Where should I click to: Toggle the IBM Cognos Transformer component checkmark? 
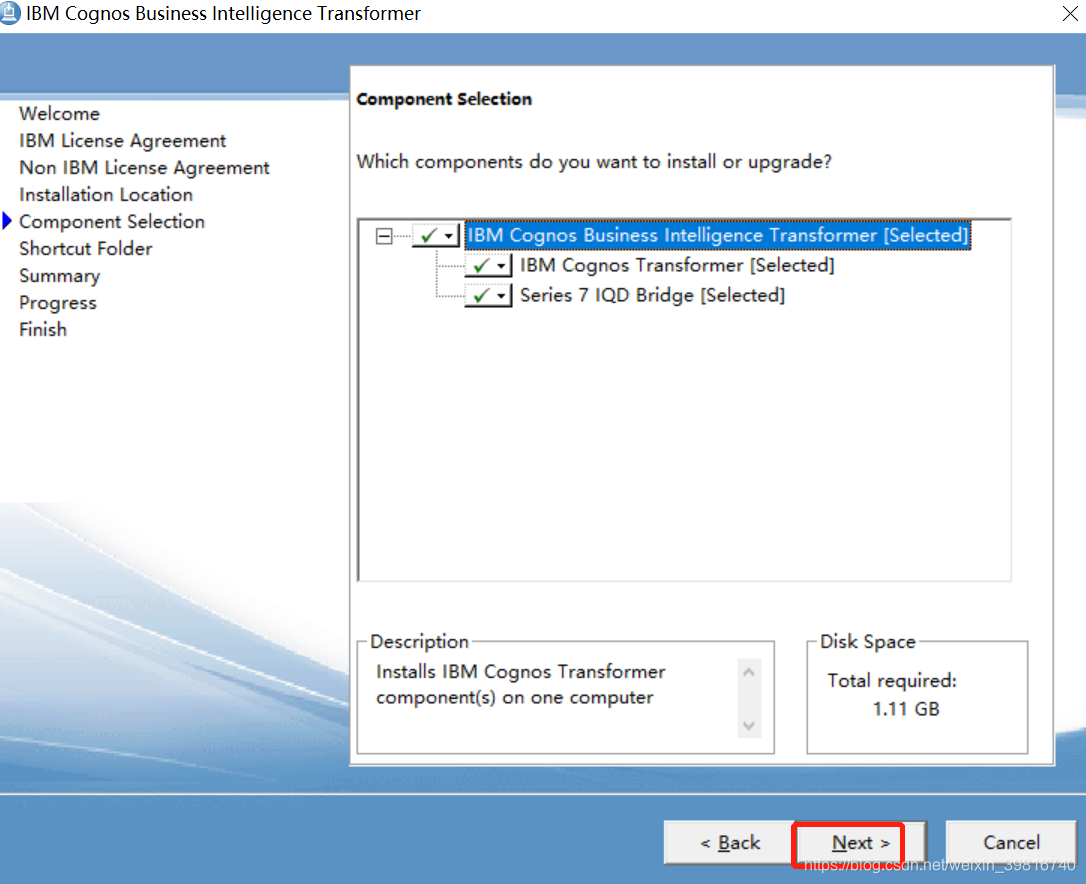click(482, 265)
